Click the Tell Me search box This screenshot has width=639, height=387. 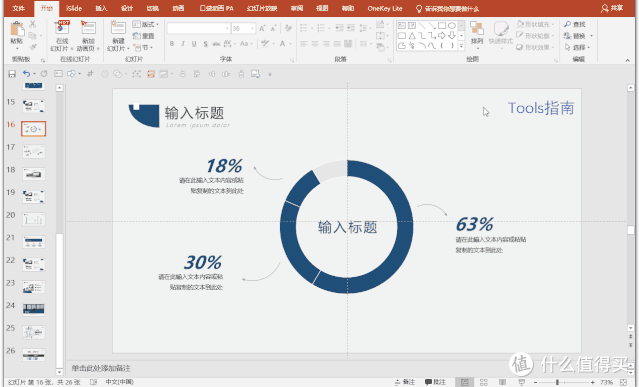pyautogui.click(x=447, y=9)
